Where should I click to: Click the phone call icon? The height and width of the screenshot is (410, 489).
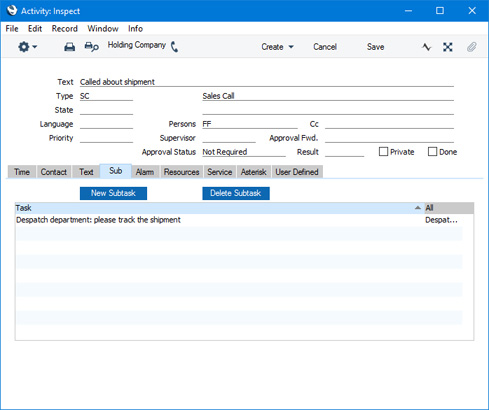click(174, 47)
